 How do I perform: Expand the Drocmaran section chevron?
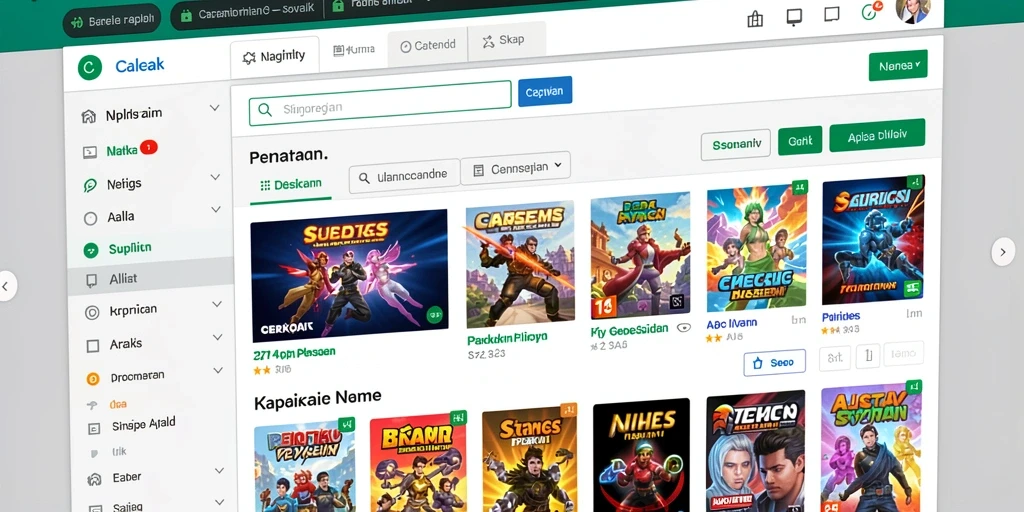[218, 370]
